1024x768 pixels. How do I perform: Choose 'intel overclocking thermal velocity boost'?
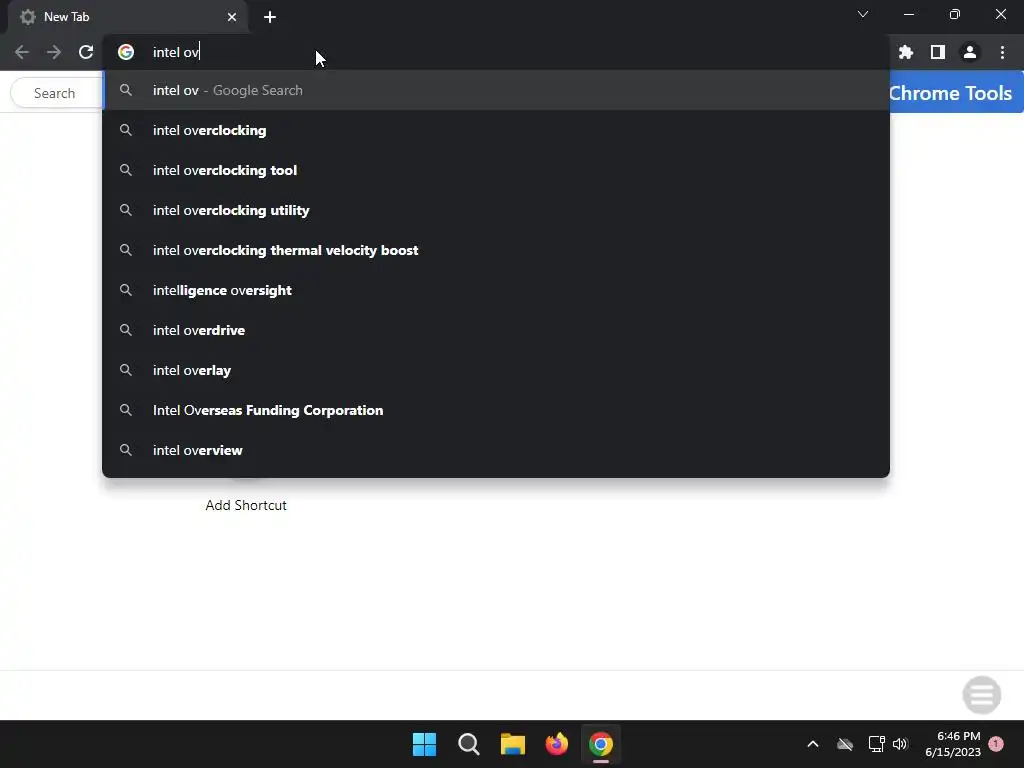point(496,250)
